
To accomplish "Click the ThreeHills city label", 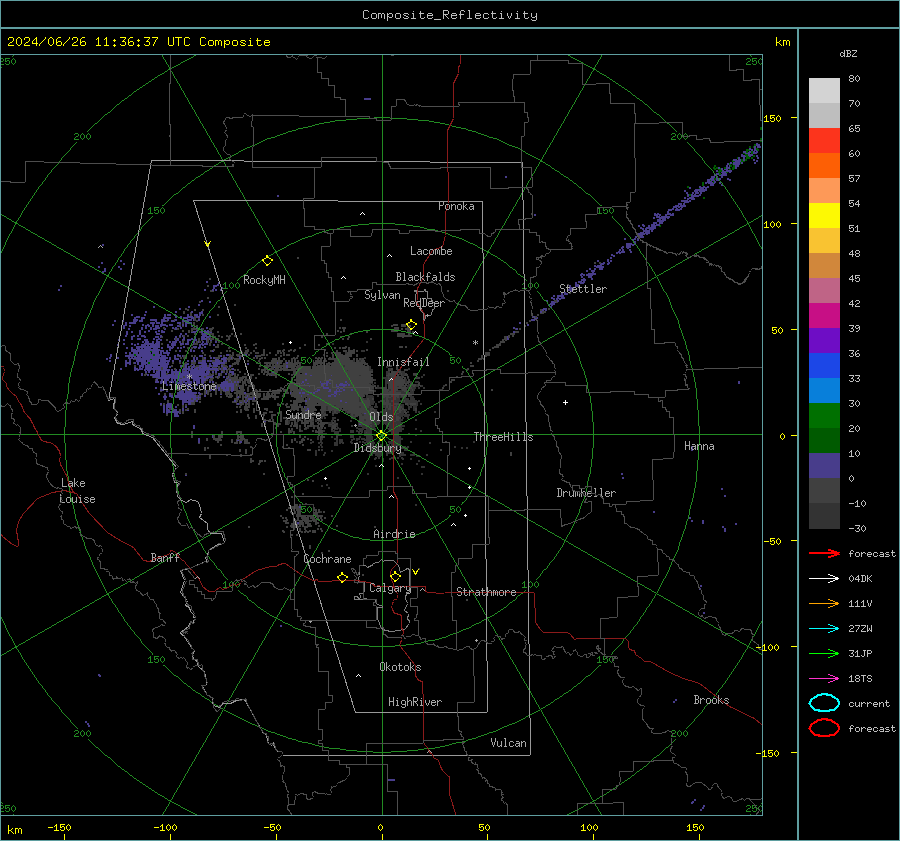I will pyautogui.click(x=503, y=437).
